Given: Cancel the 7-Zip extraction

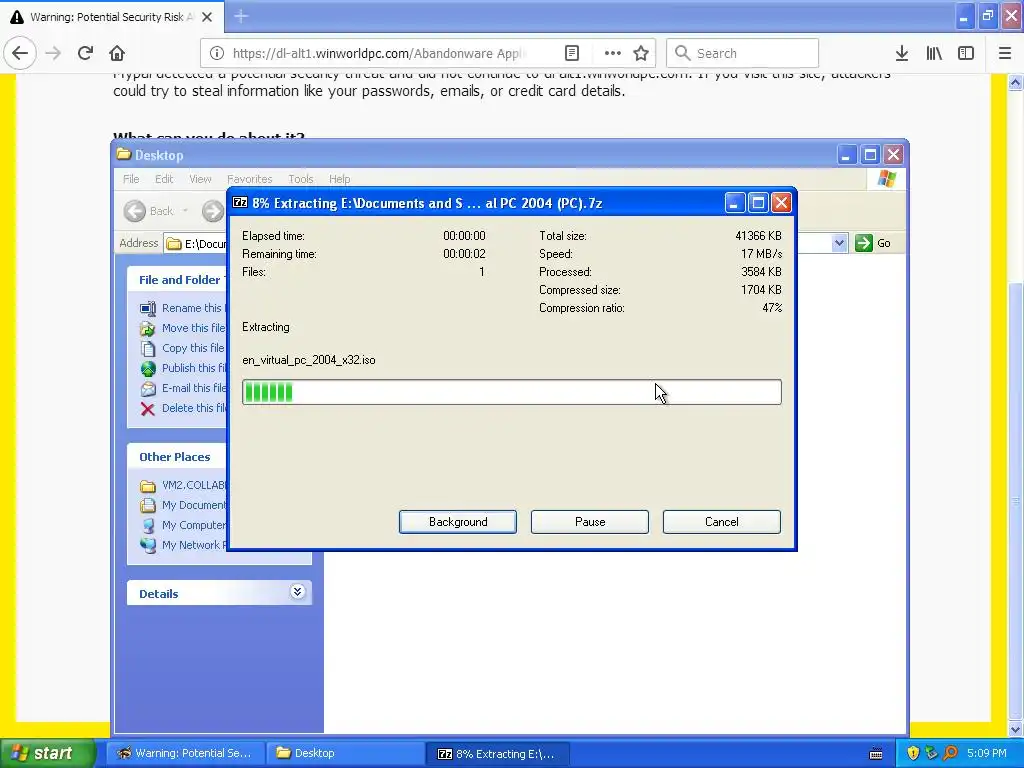Looking at the screenshot, I should (722, 522).
